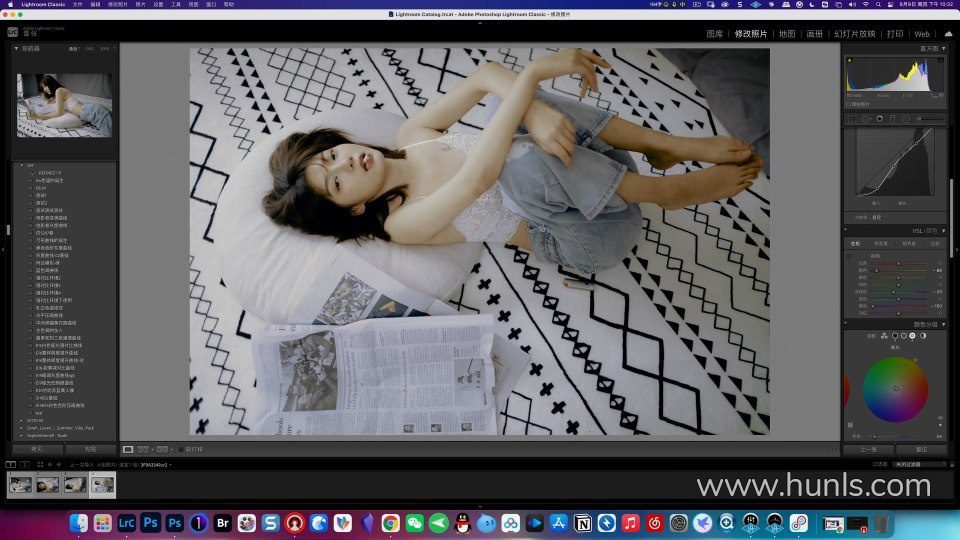Viewport: 960px width, 540px height.
Task: Click the loupe view icon in toolbar
Action: (128, 449)
